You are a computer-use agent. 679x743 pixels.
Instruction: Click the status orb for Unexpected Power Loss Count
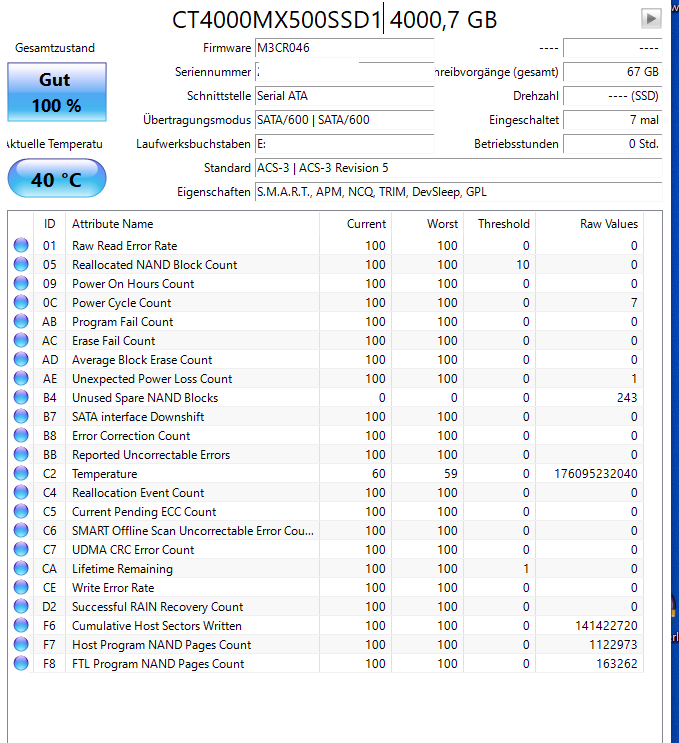(21, 379)
